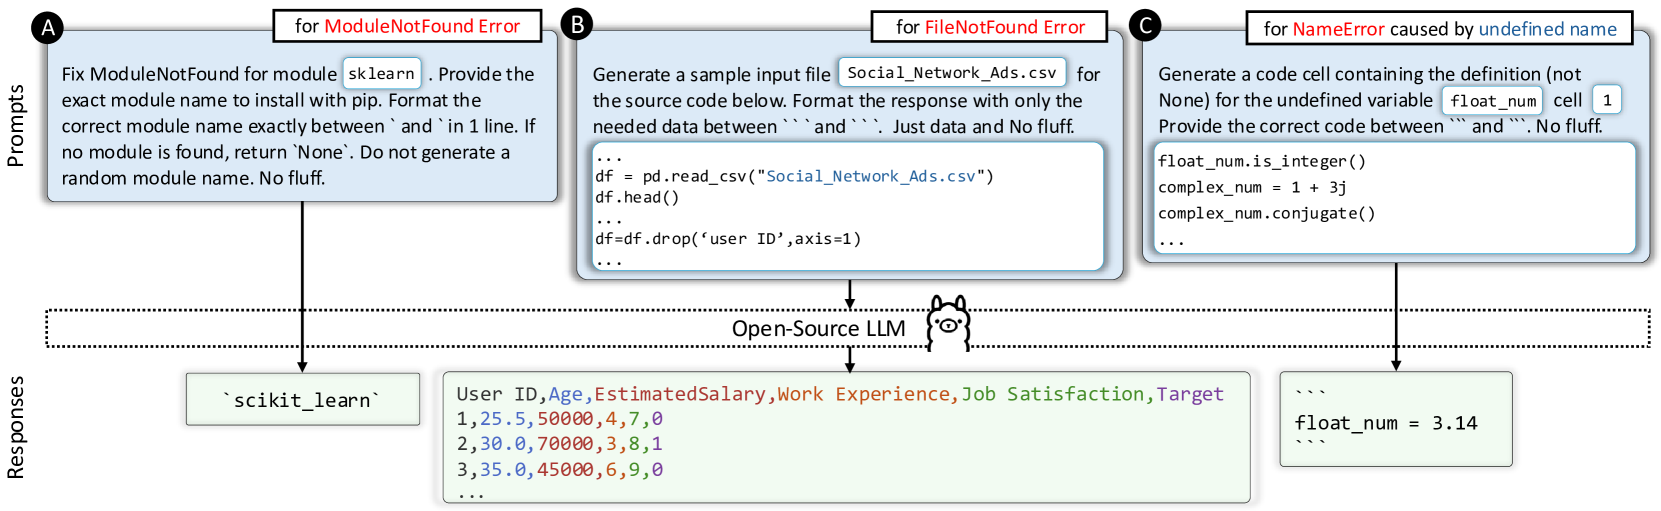
Task: Click the vertical Prompts label
Action: [x=15, y=125]
